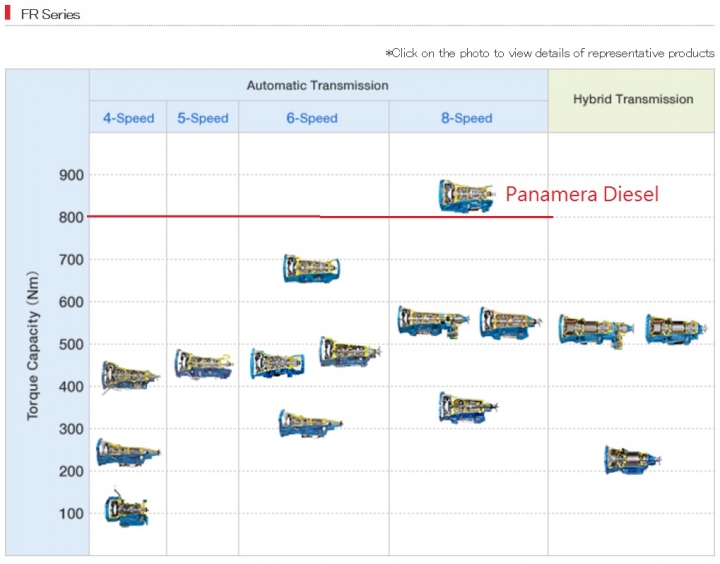Screen dimensions: 720x564
Task: Click the 900 torque axis value
Action: [71, 175]
